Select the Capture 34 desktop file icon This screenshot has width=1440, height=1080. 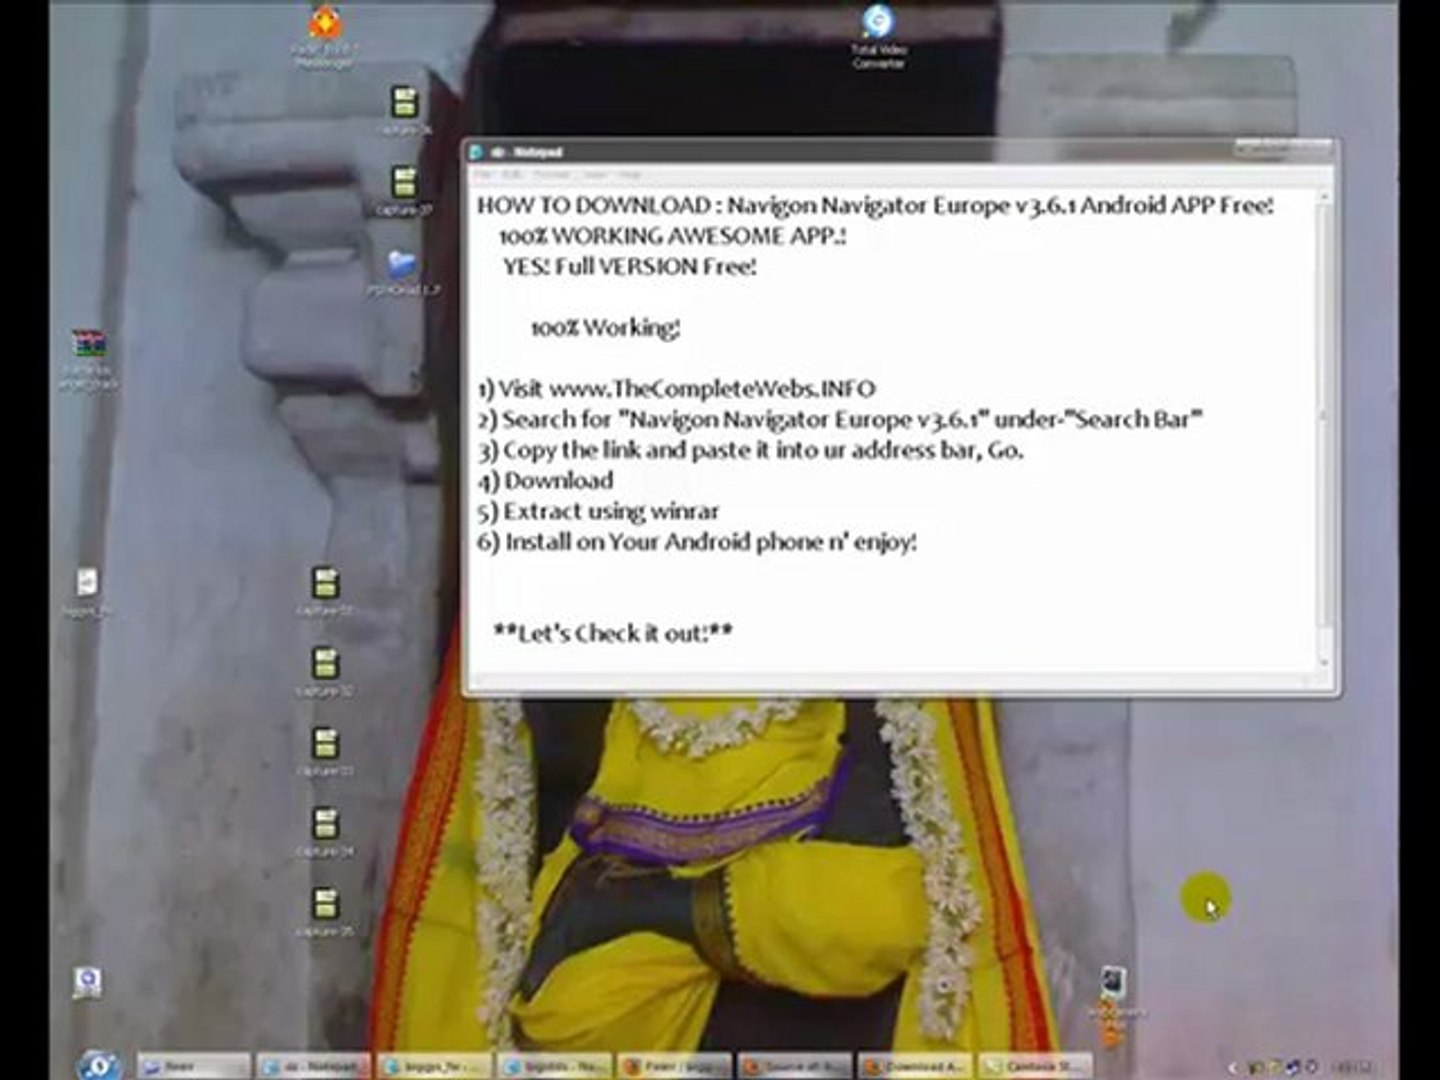[x=325, y=831]
